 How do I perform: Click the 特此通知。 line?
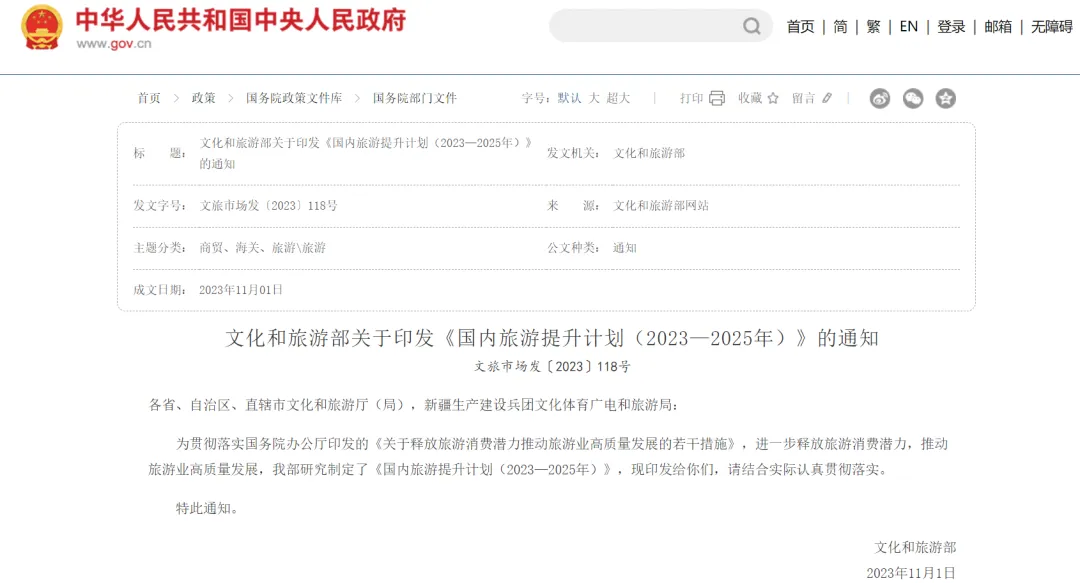coord(207,508)
